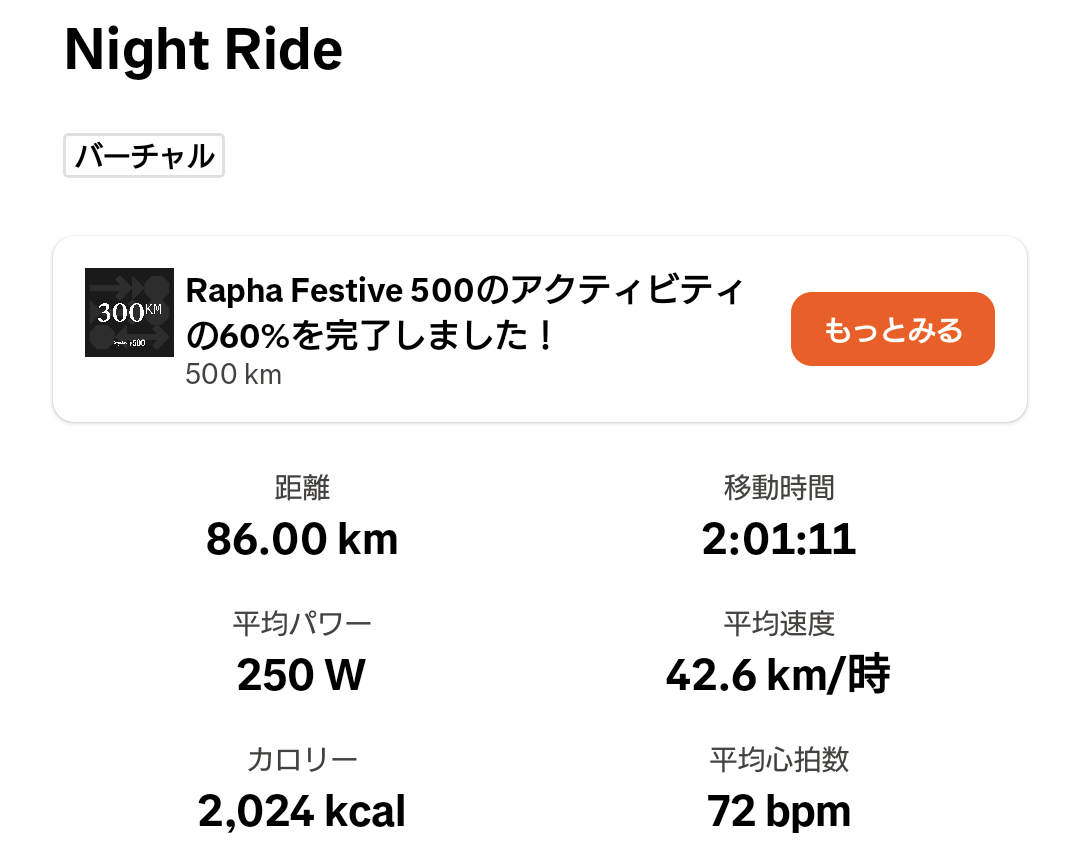
Task: Select the 250 W power value
Action: [302, 676]
